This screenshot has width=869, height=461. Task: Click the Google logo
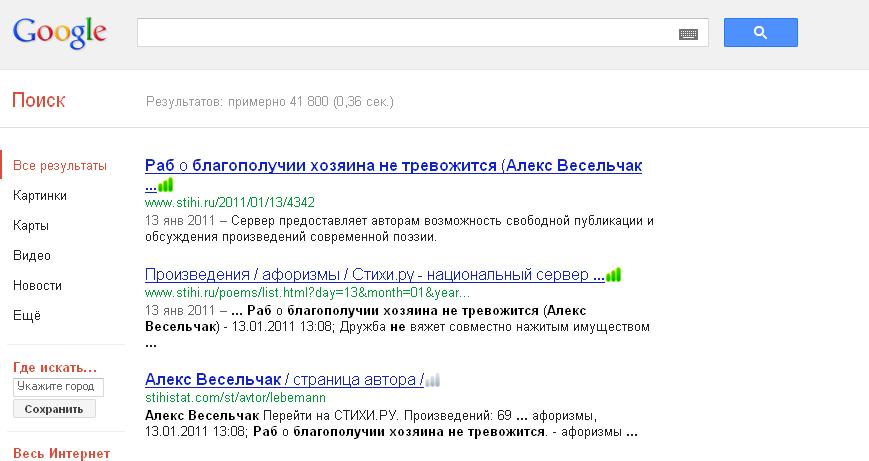tap(60, 32)
